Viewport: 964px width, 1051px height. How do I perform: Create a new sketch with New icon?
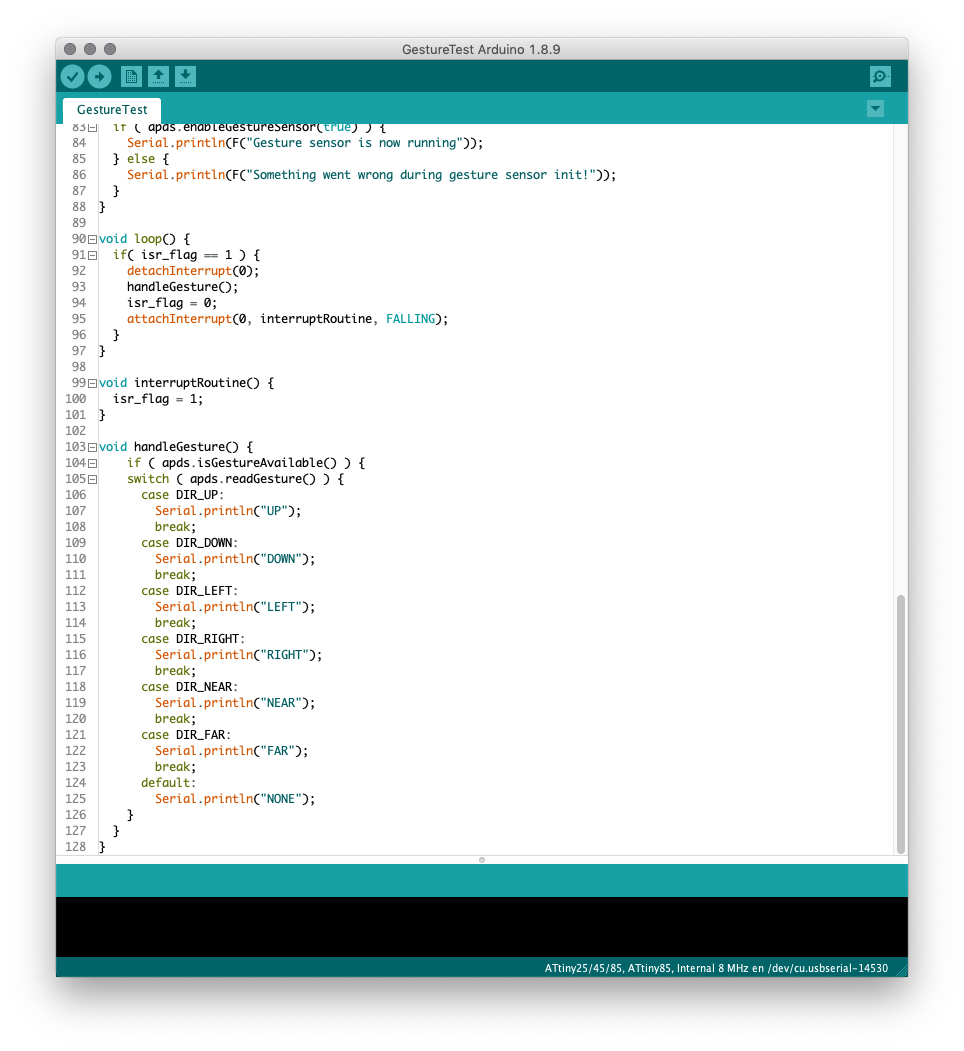(x=131, y=76)
